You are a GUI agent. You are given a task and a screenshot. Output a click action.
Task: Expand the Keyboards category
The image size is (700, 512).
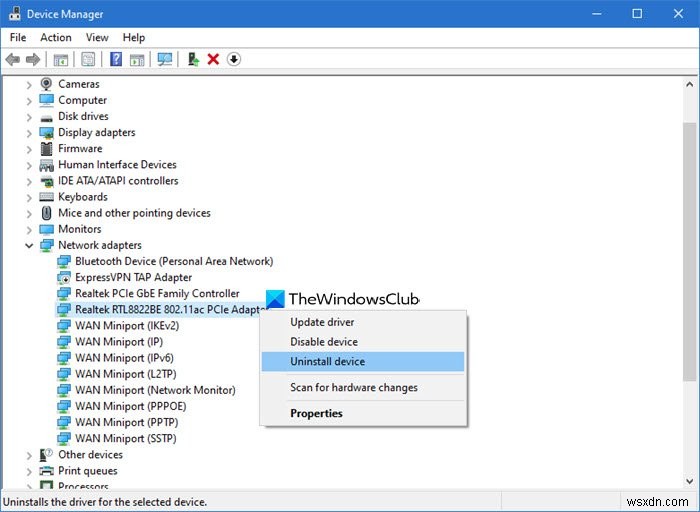pos(29,197)
